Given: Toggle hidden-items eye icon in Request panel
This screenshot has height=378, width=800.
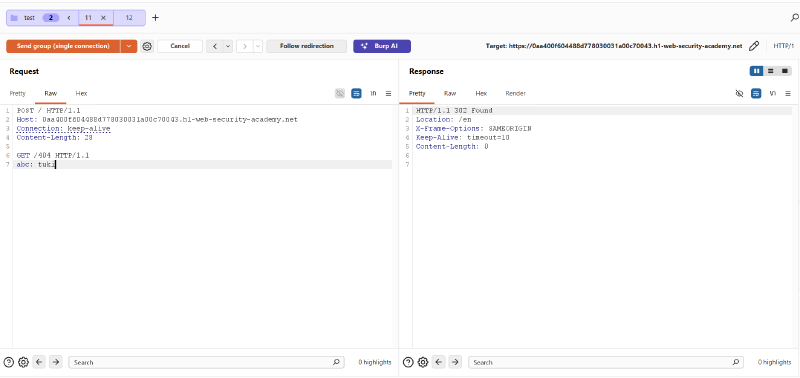Looking at the screenshot, I should click(340, 94).
